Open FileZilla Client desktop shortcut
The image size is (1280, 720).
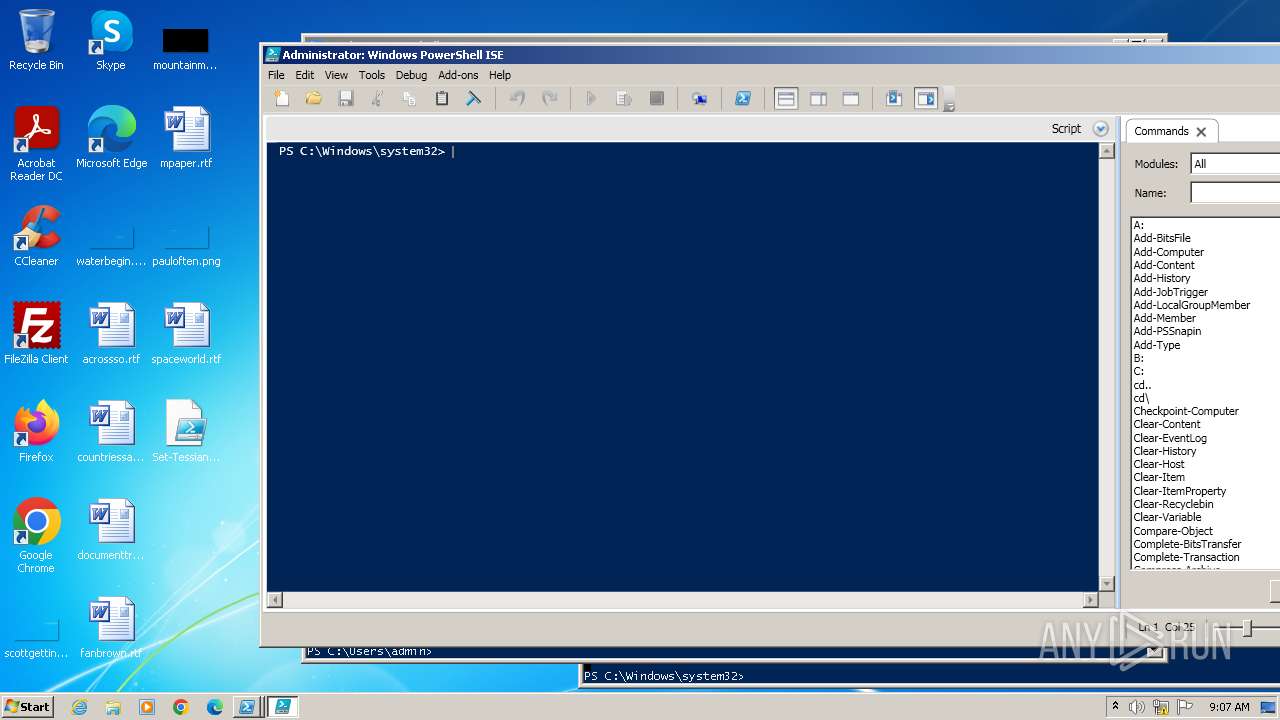click(x=36, y=333)
